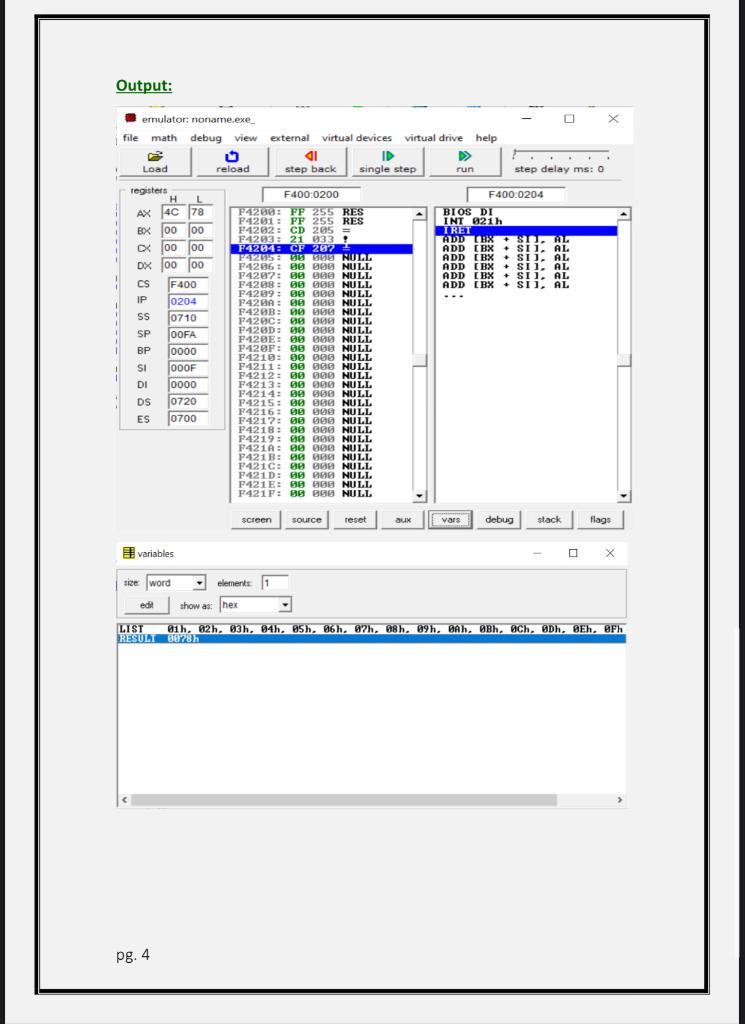The width and height of the screenshot is (745, 1024).
Task: Click the edit button in variables window
Action: click(146, 605)
